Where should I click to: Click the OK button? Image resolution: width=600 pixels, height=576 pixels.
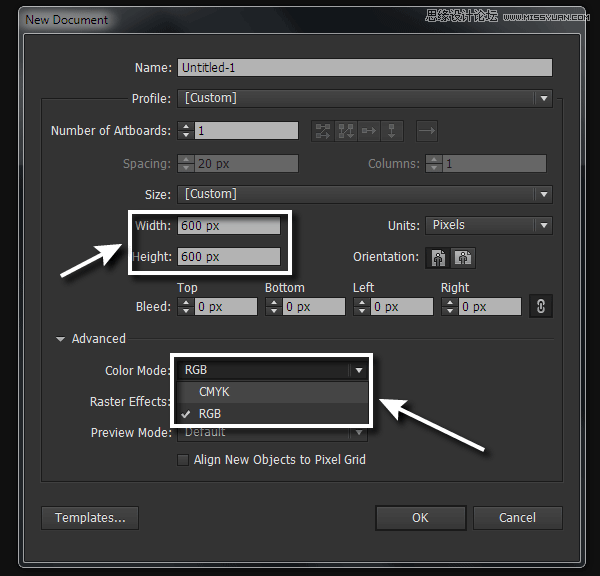tap(420, 517)
